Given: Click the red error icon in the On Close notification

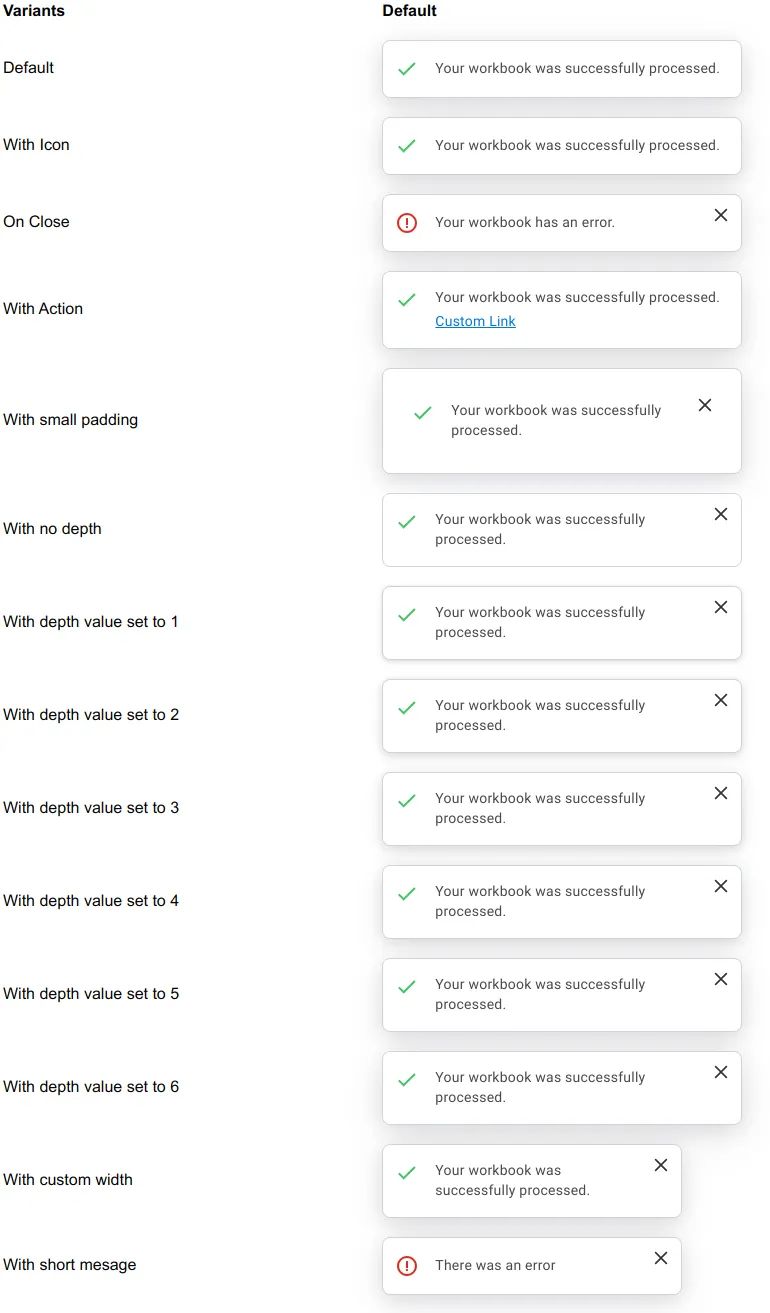Looking at the screenshot, I should (407, 223).
